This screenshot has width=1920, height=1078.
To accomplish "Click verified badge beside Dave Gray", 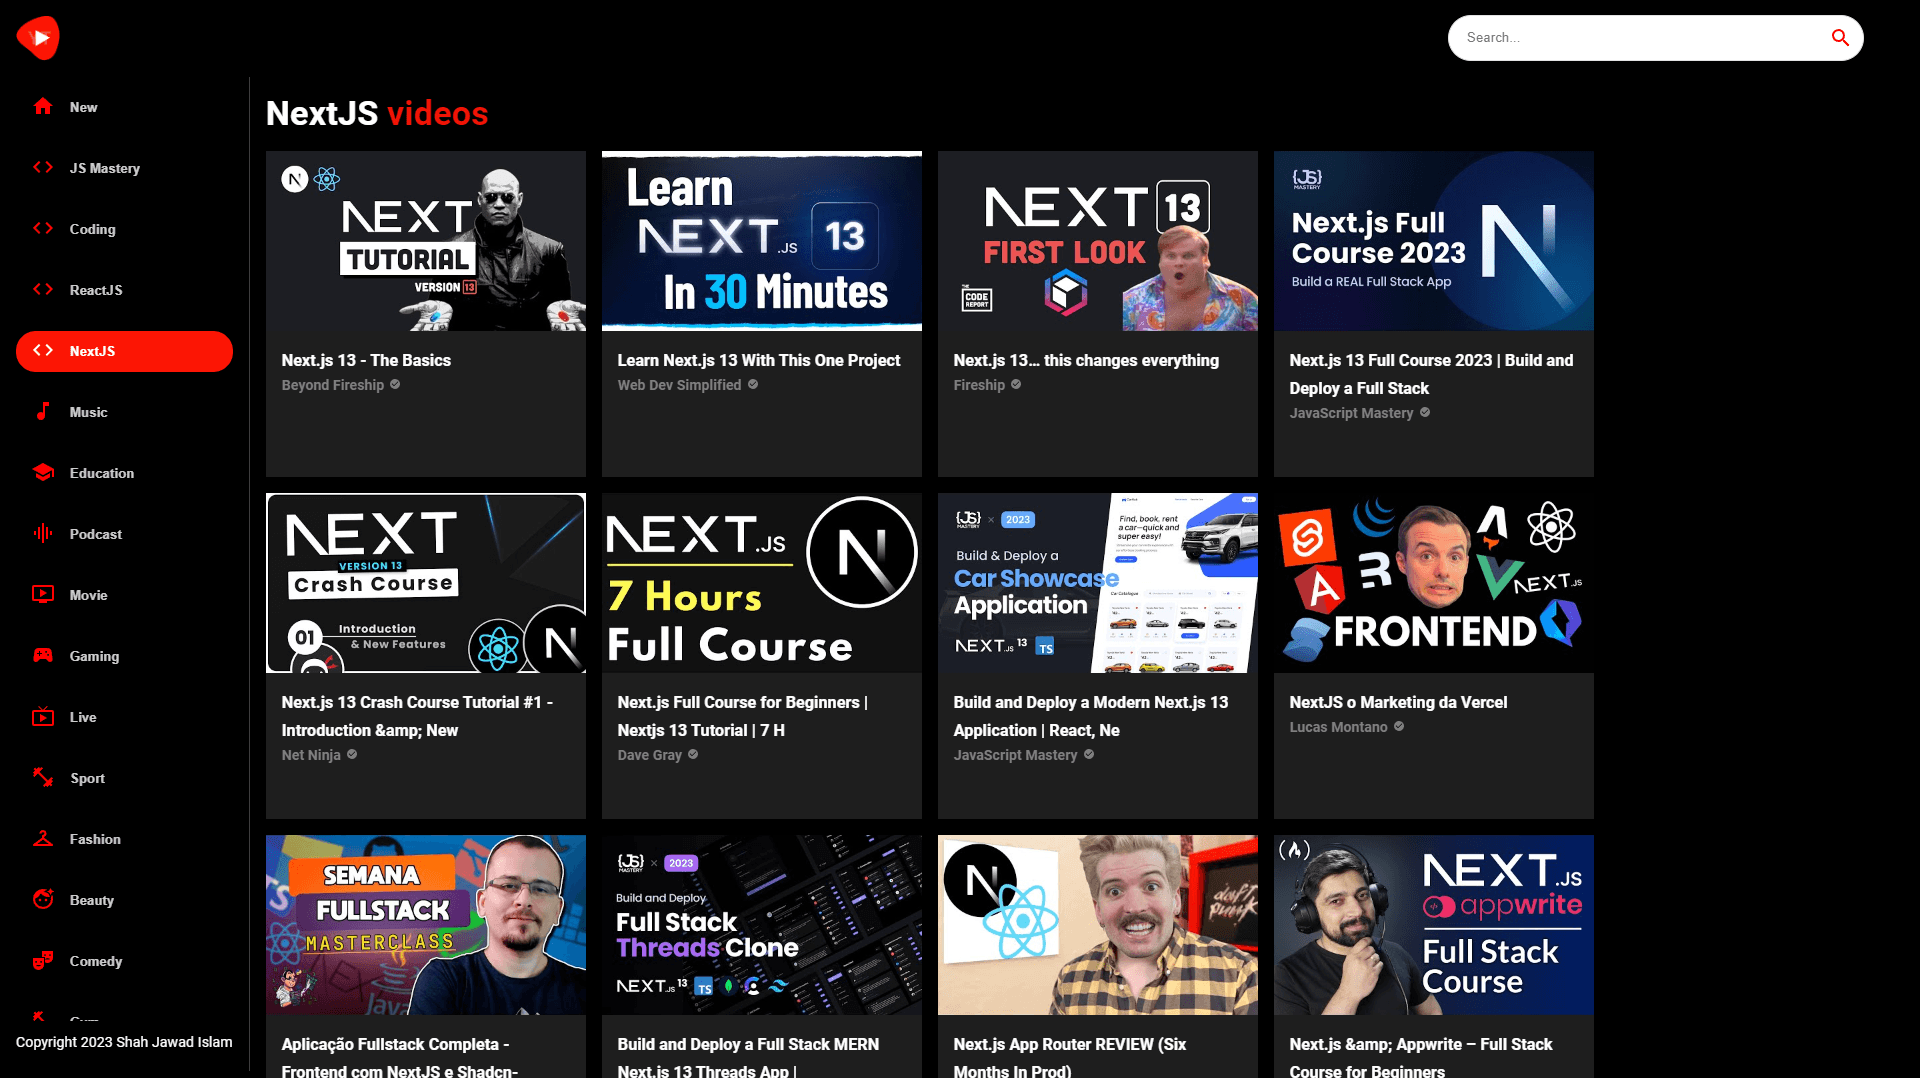I will pos(693,754).
